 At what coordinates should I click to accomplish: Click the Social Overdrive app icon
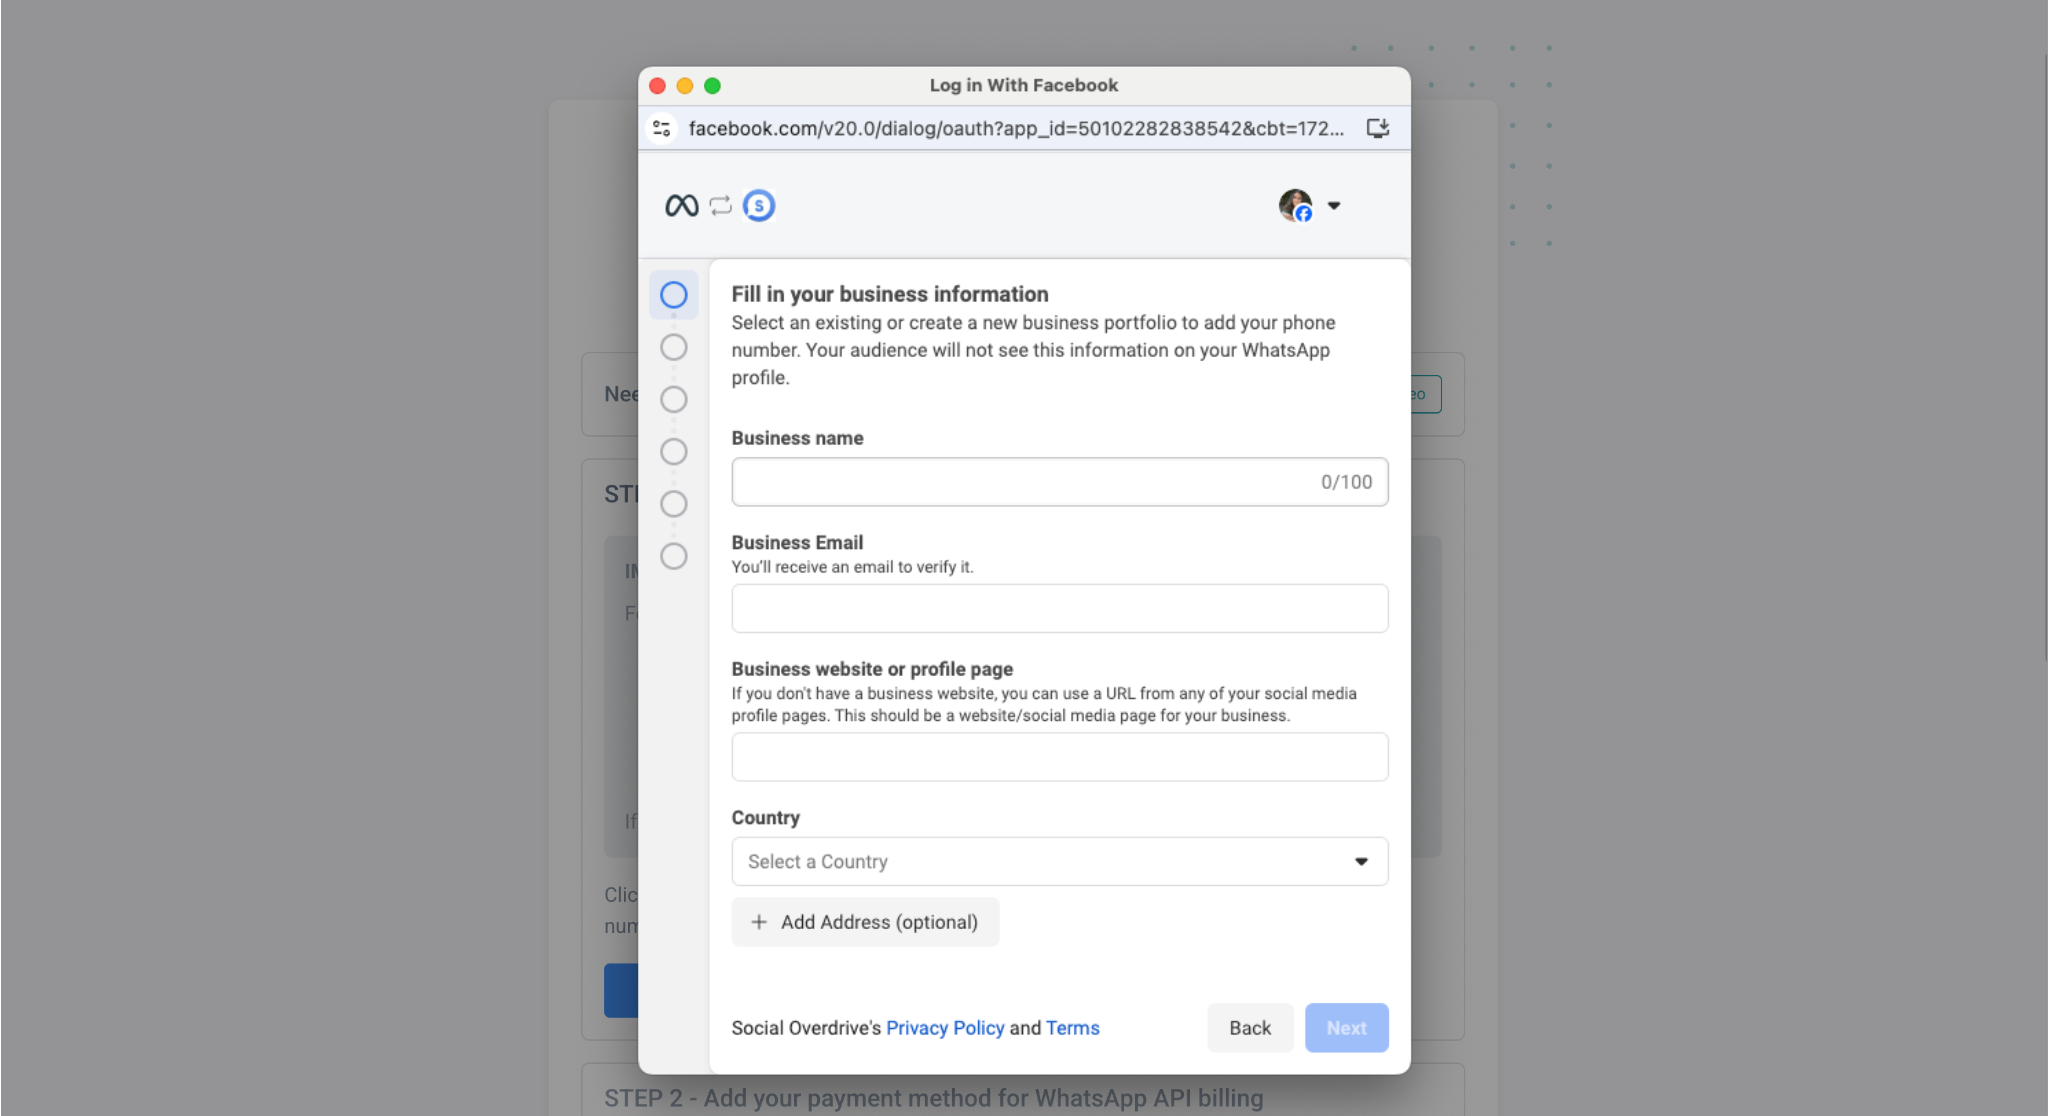pyautogui.click(x=759, y=206)
